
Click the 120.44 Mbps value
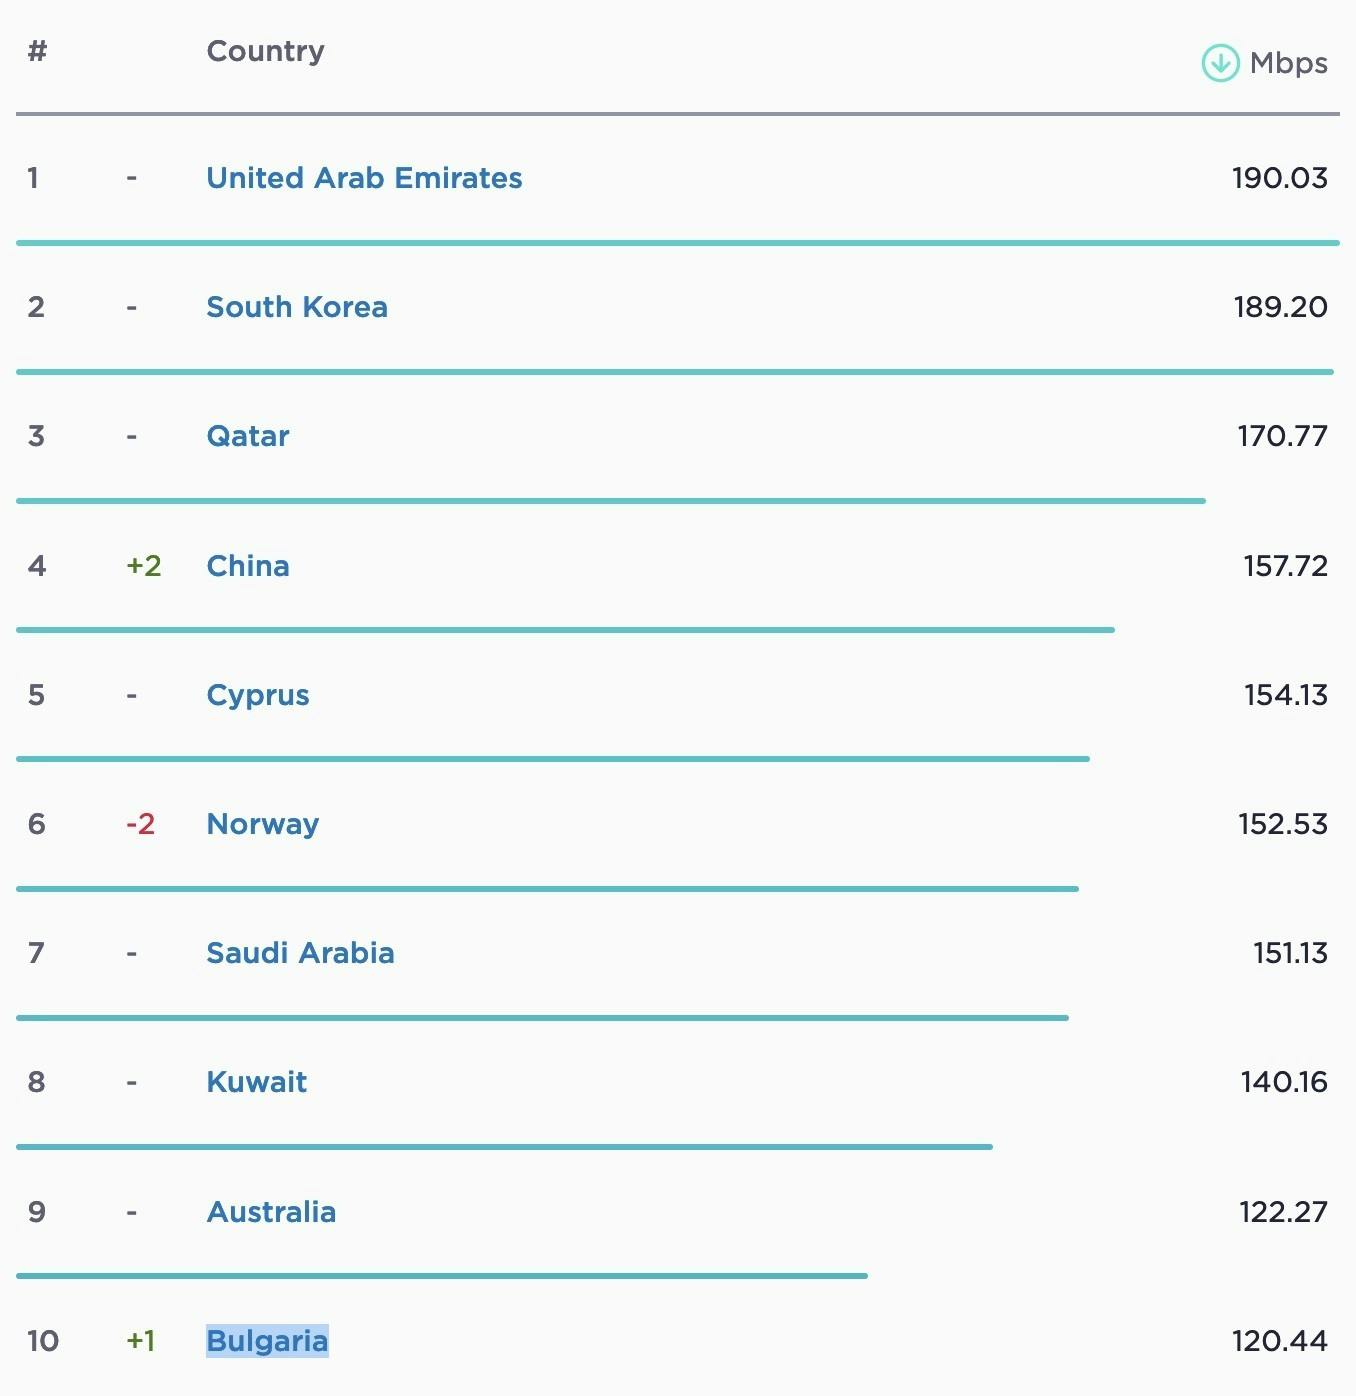[1279, 1341]
